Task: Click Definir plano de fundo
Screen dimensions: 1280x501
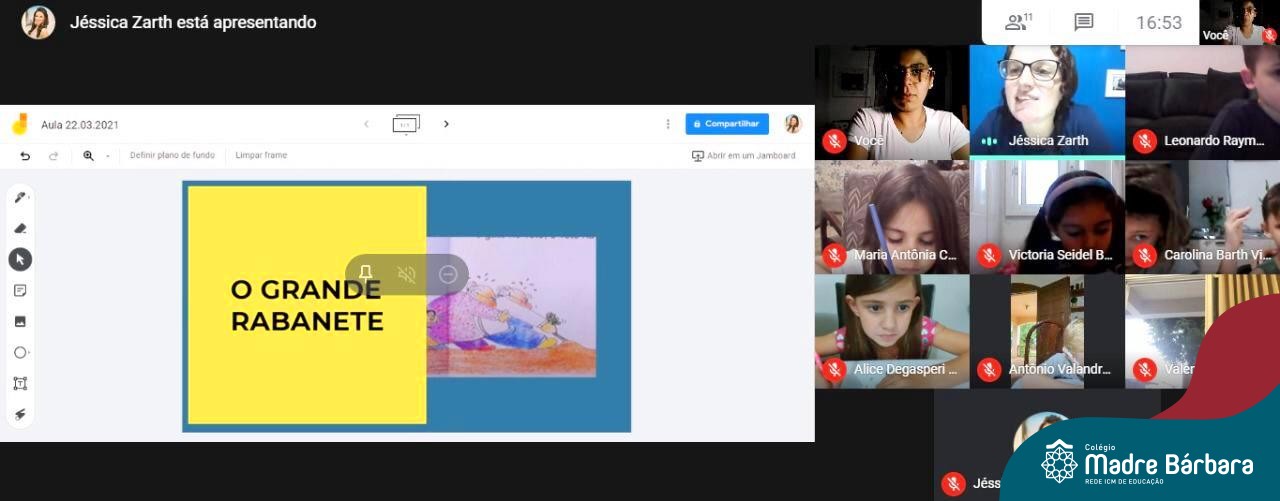Action: click(x=172, y=156)
